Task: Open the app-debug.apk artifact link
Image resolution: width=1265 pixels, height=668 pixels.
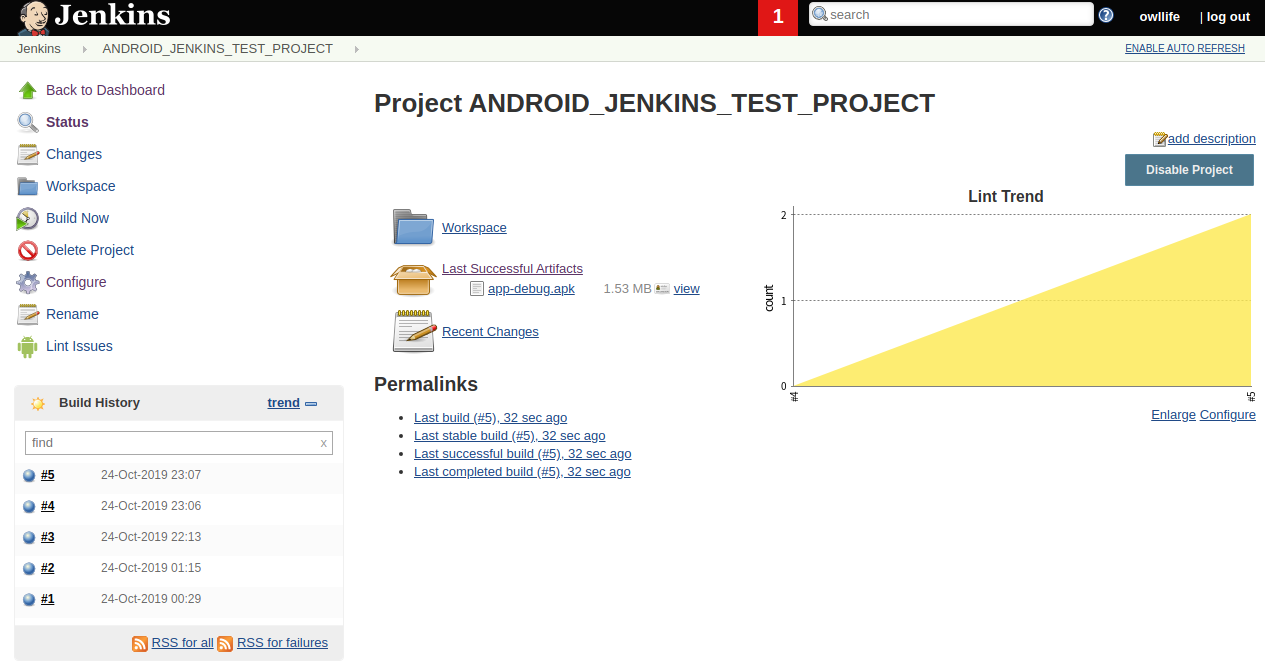Action: [531, 289]
